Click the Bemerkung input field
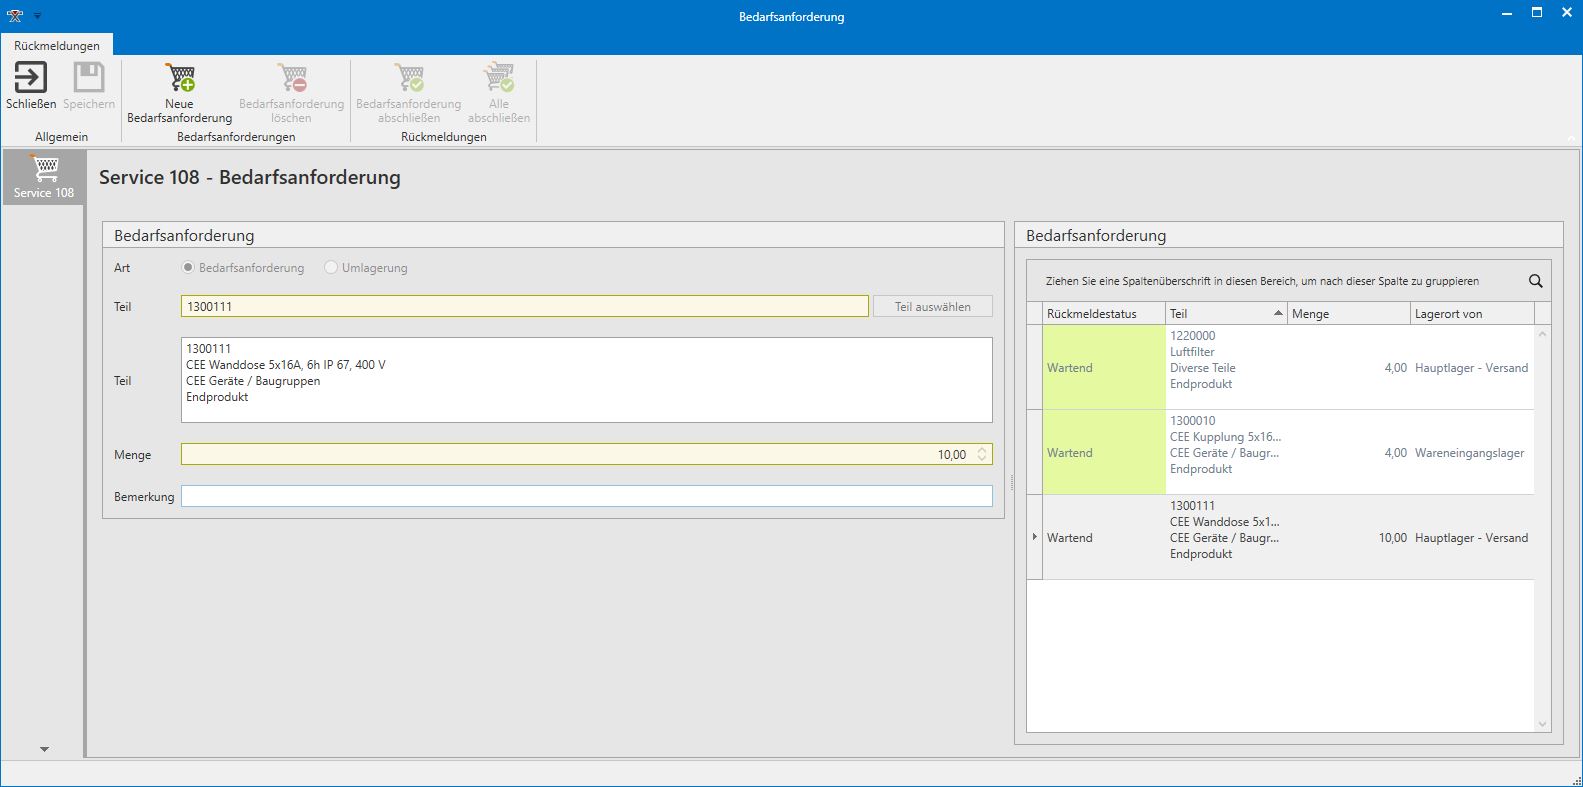Image resolution: width=1583 pixels, height=787 pixels. click(587, 496)
